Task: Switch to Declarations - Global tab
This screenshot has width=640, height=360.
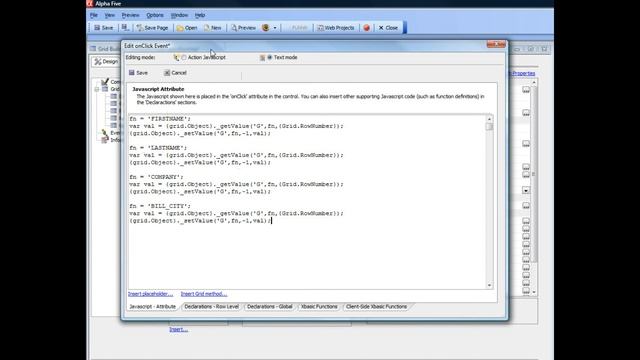Action: (x=269, y=307)
